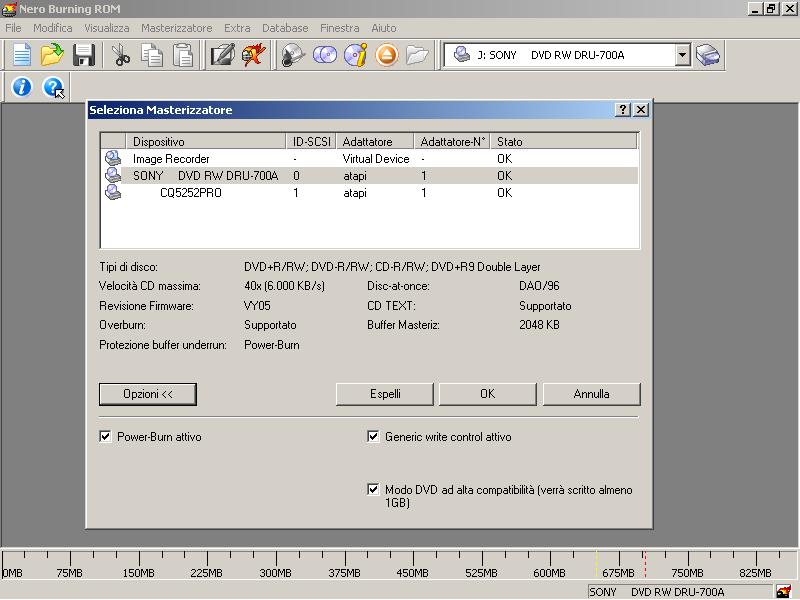Open the J: SONY drive dropdown arrow
The image size is (800, 600).
point(682,55)
